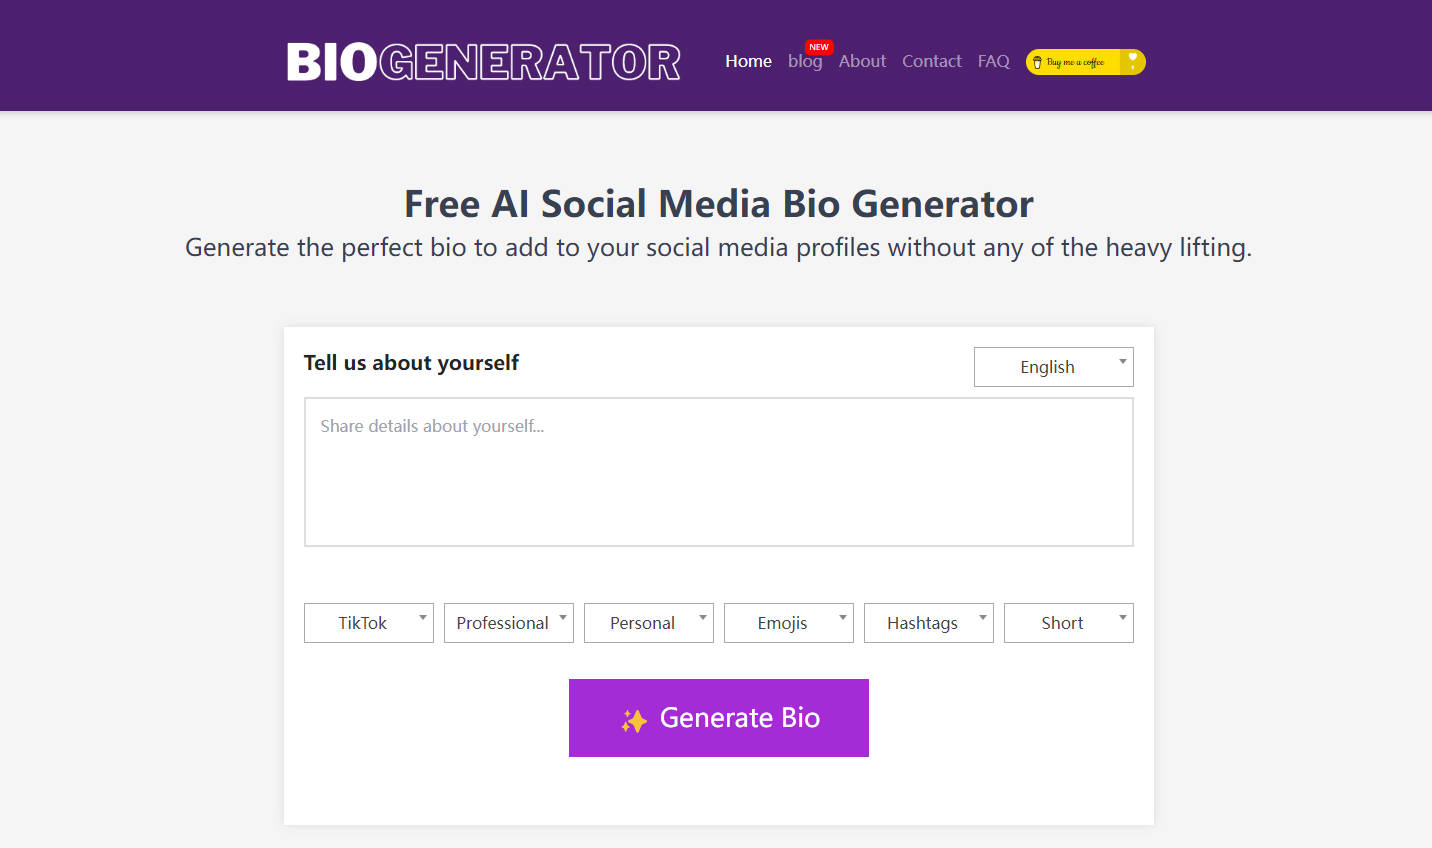Image resolution: width=1432 pixels, height=848 pixels.
Task: Go to the About page
Action: pyautogui.click(x=862, y=61)
